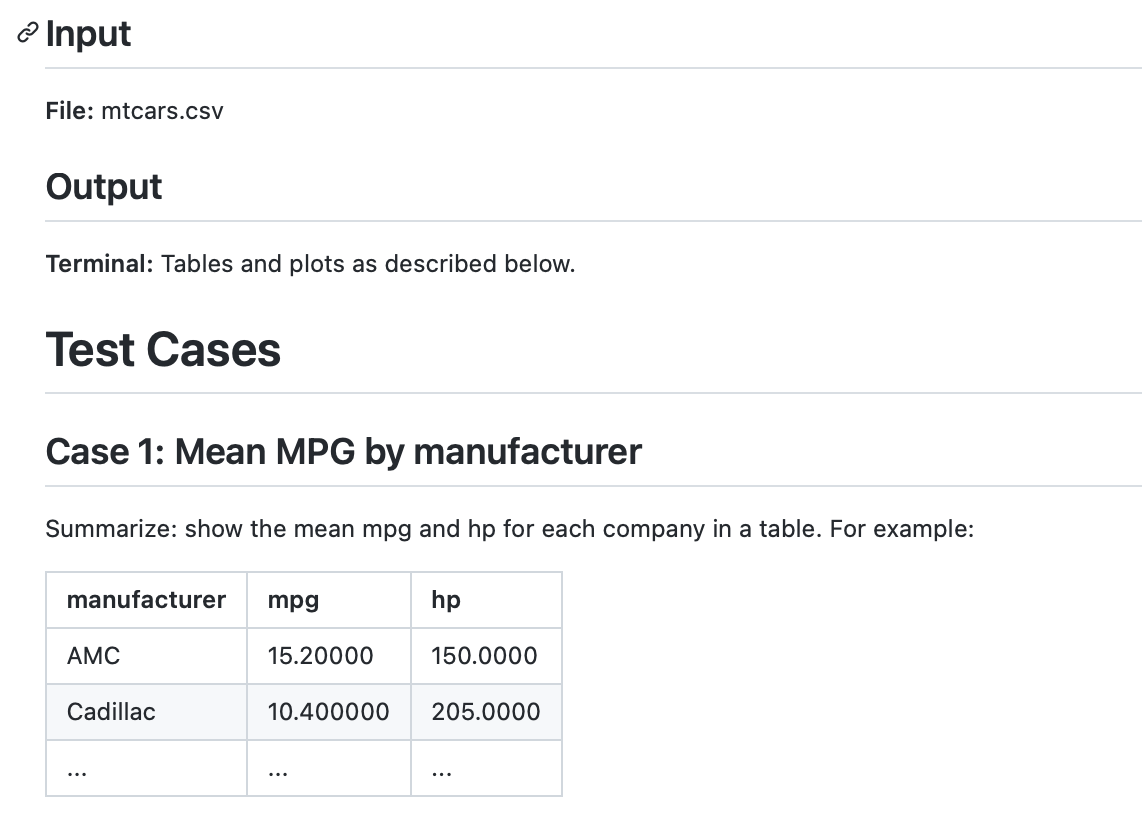Screen dimensions: 1142x832
Task: Click the Case 1: Mean MPG heading
Action: point(343,452)
